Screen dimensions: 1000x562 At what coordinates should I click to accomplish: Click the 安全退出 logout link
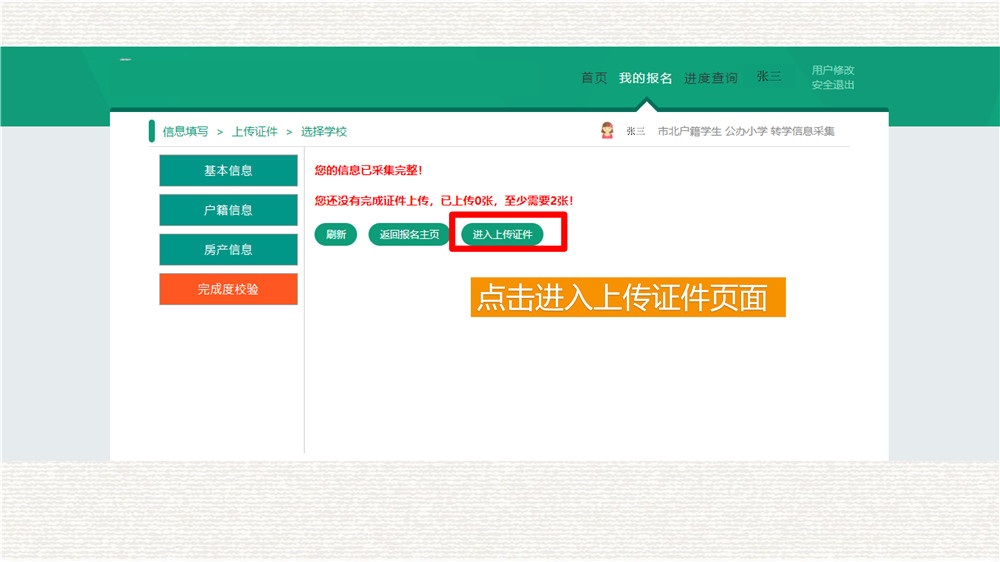(833, 85)
